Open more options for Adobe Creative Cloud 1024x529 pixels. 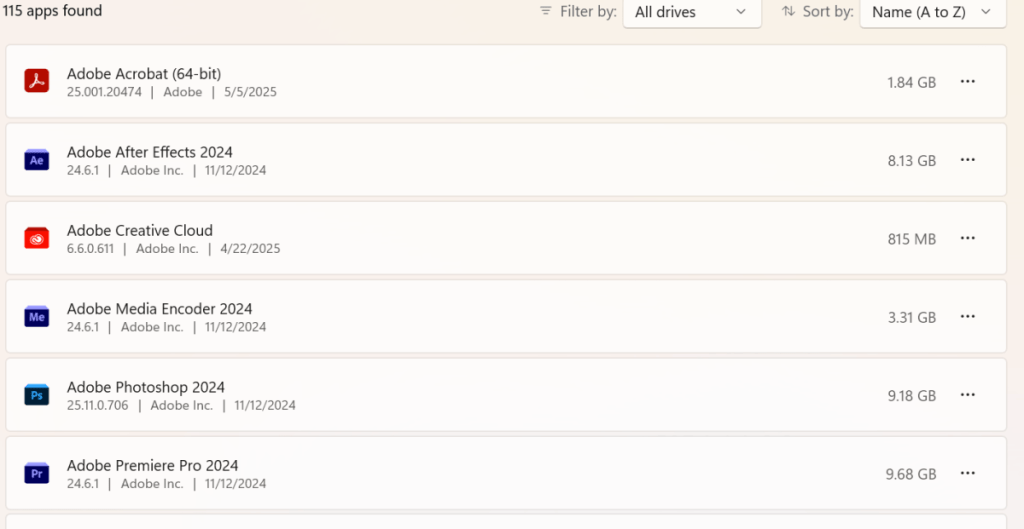coord(967,238)
